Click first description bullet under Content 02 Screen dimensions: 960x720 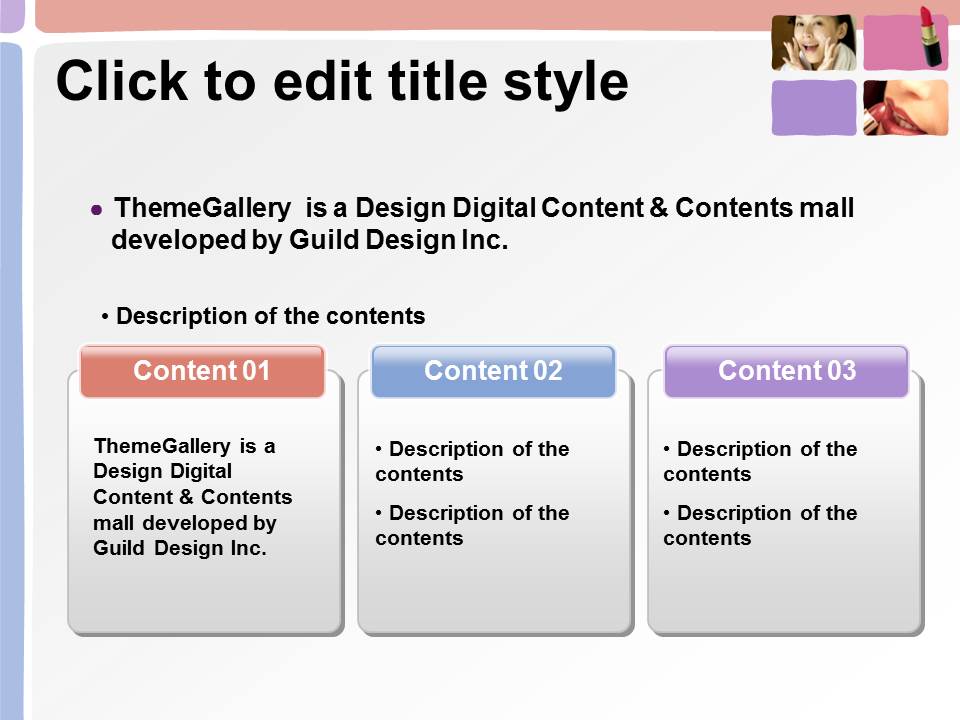(472, 461)
